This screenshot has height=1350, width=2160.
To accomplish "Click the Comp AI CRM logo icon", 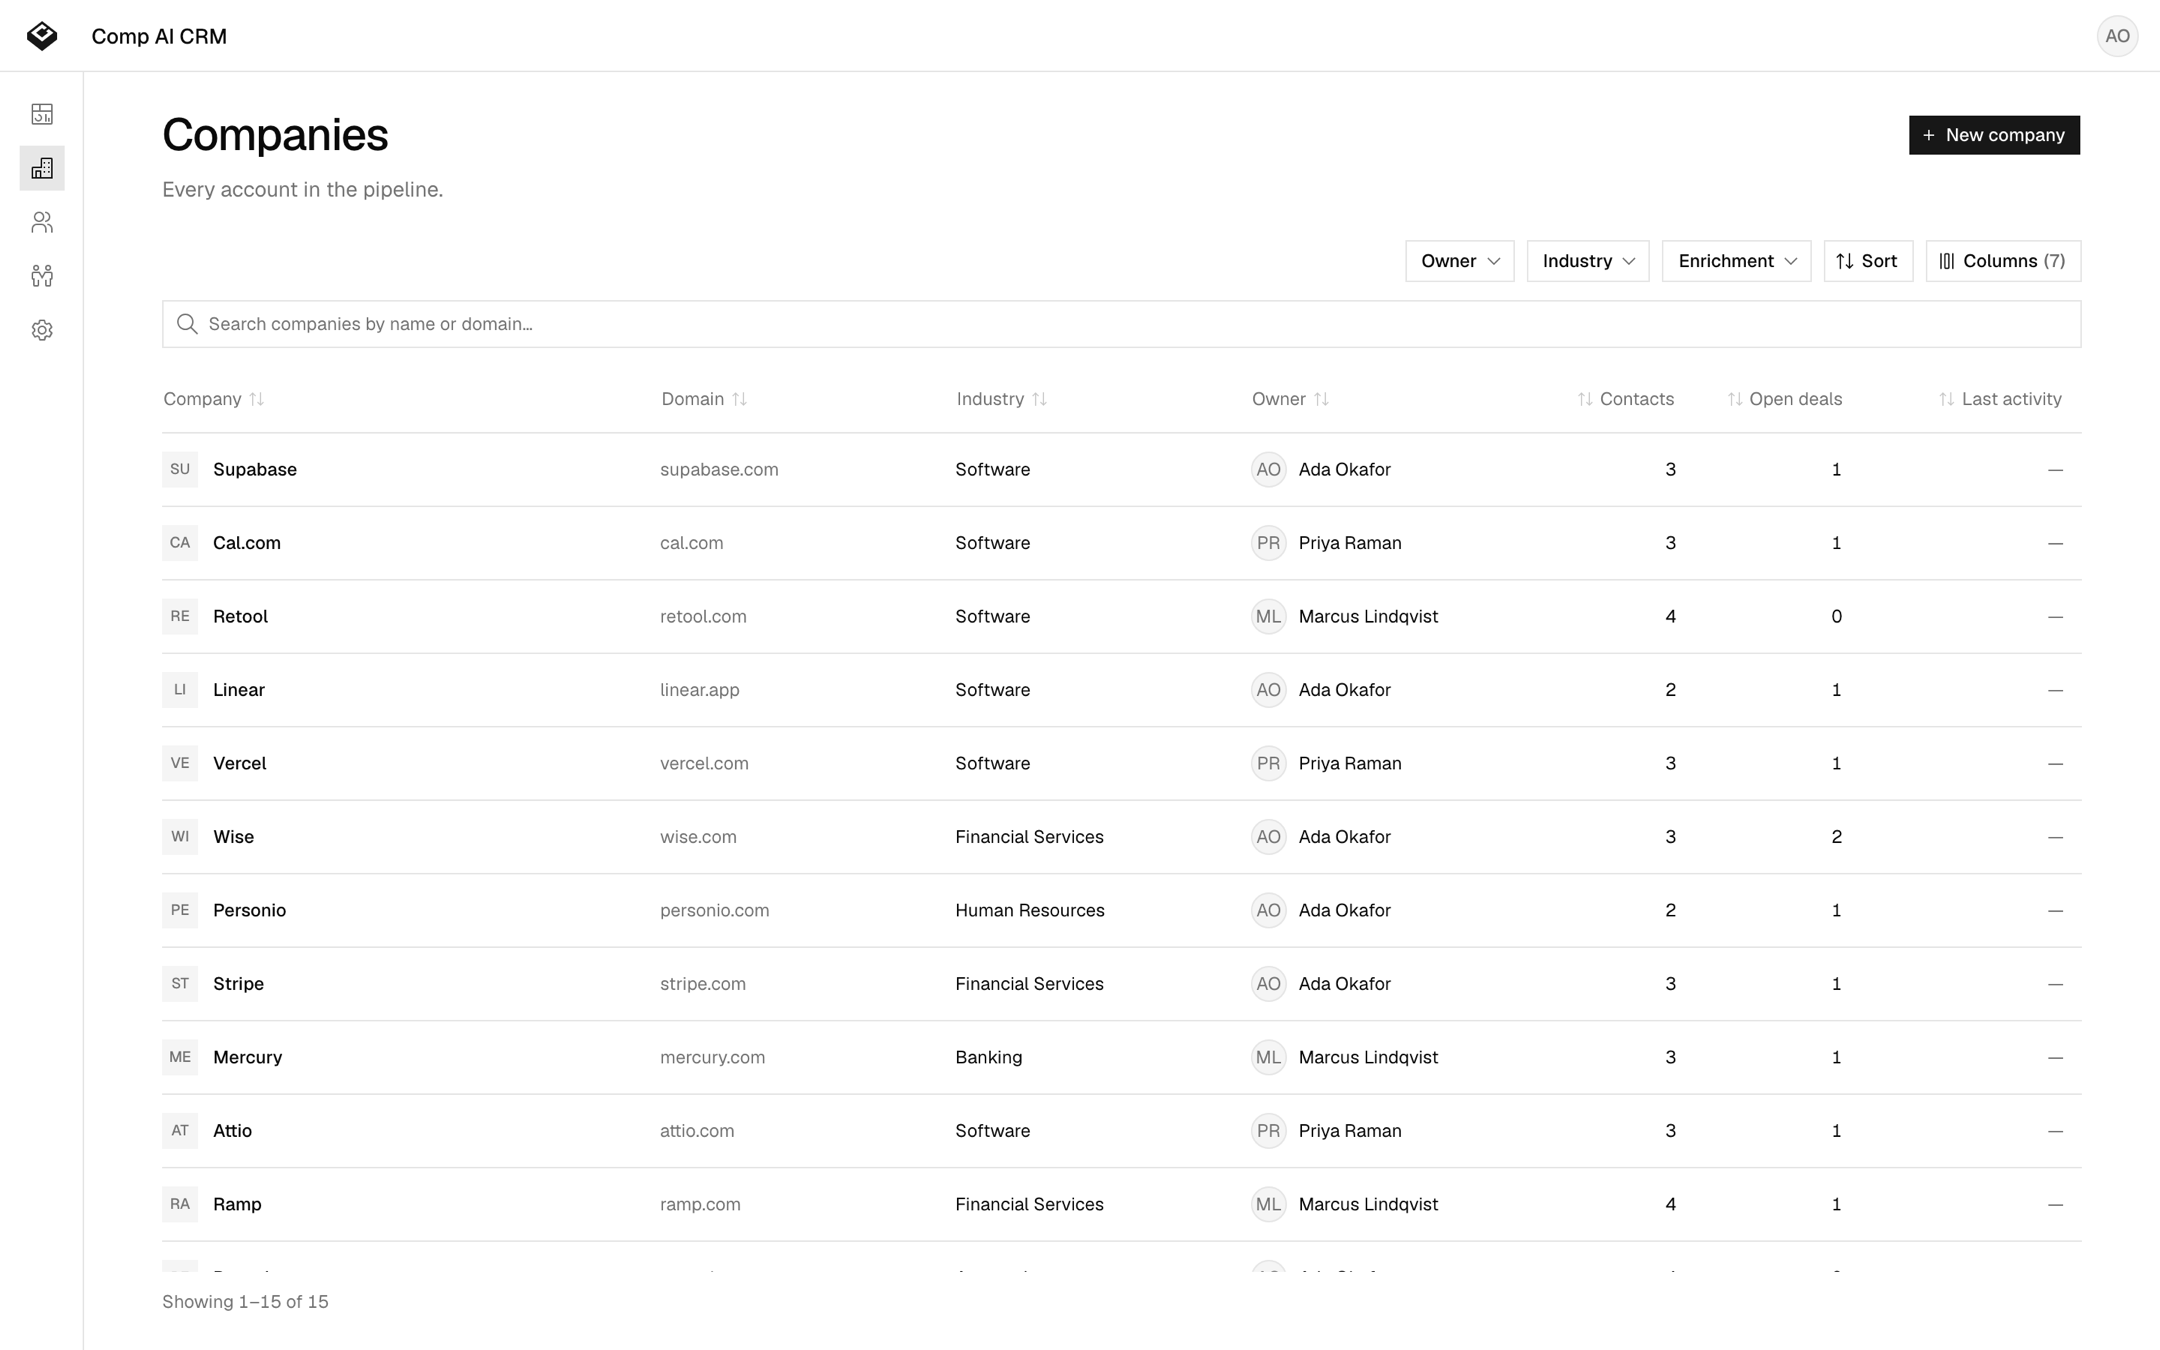I will (x=42, y=36).
